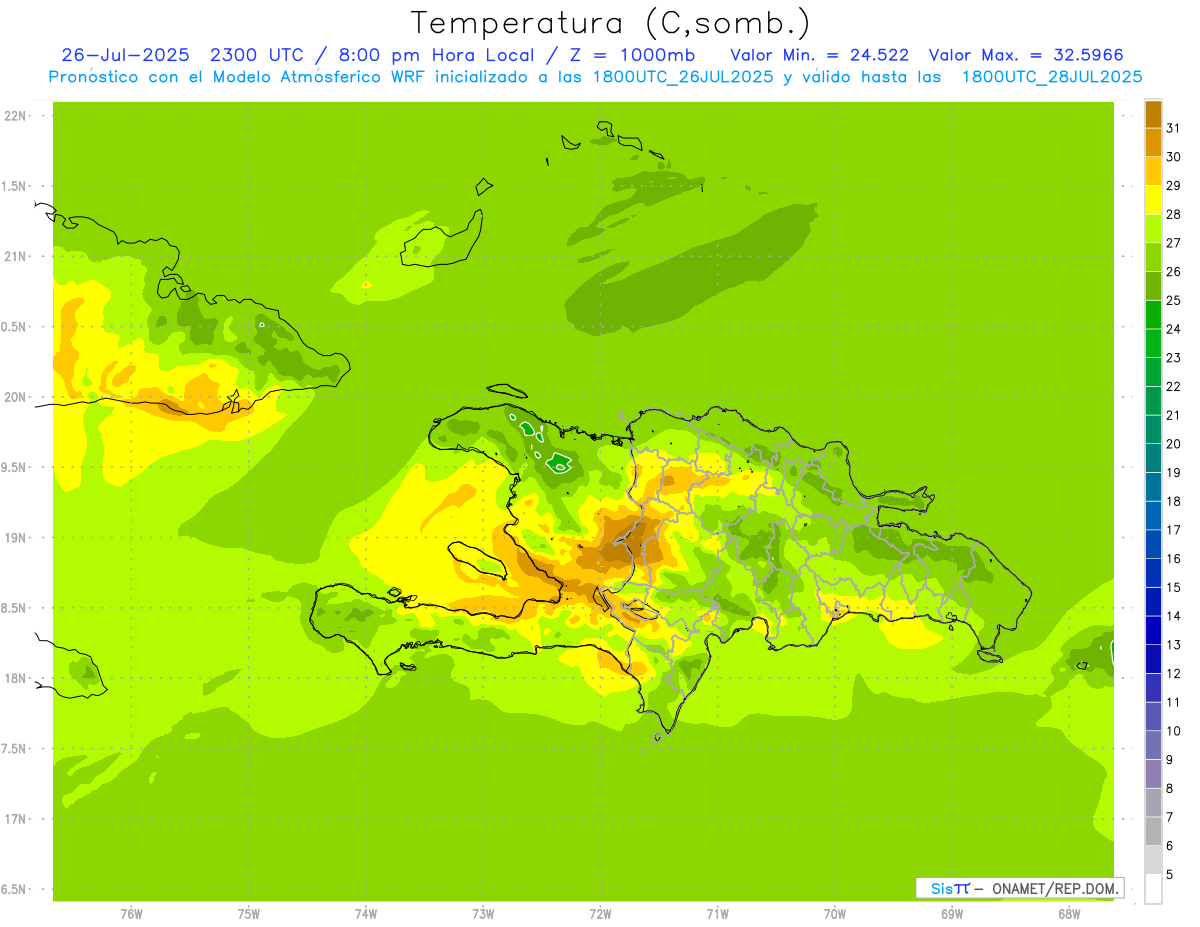The image size is (1200, 927).
Task: Click the legend value '31'
Action: [x=1173, y=128]
